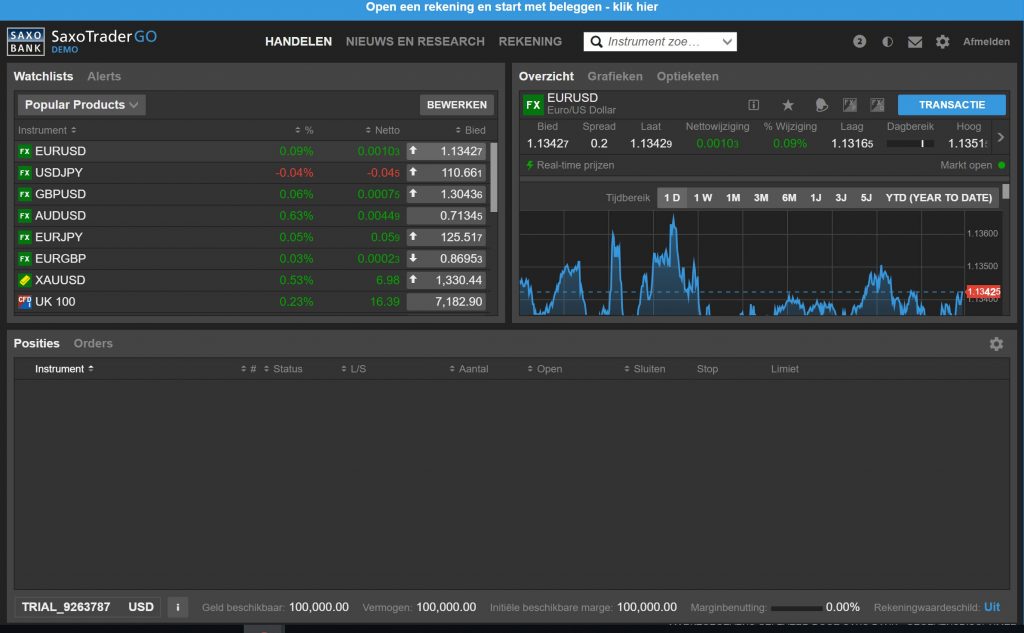Open the help icon in the top bar
Image resolution: width=1024 pixels, height=633 pixels.
[859, 41]
